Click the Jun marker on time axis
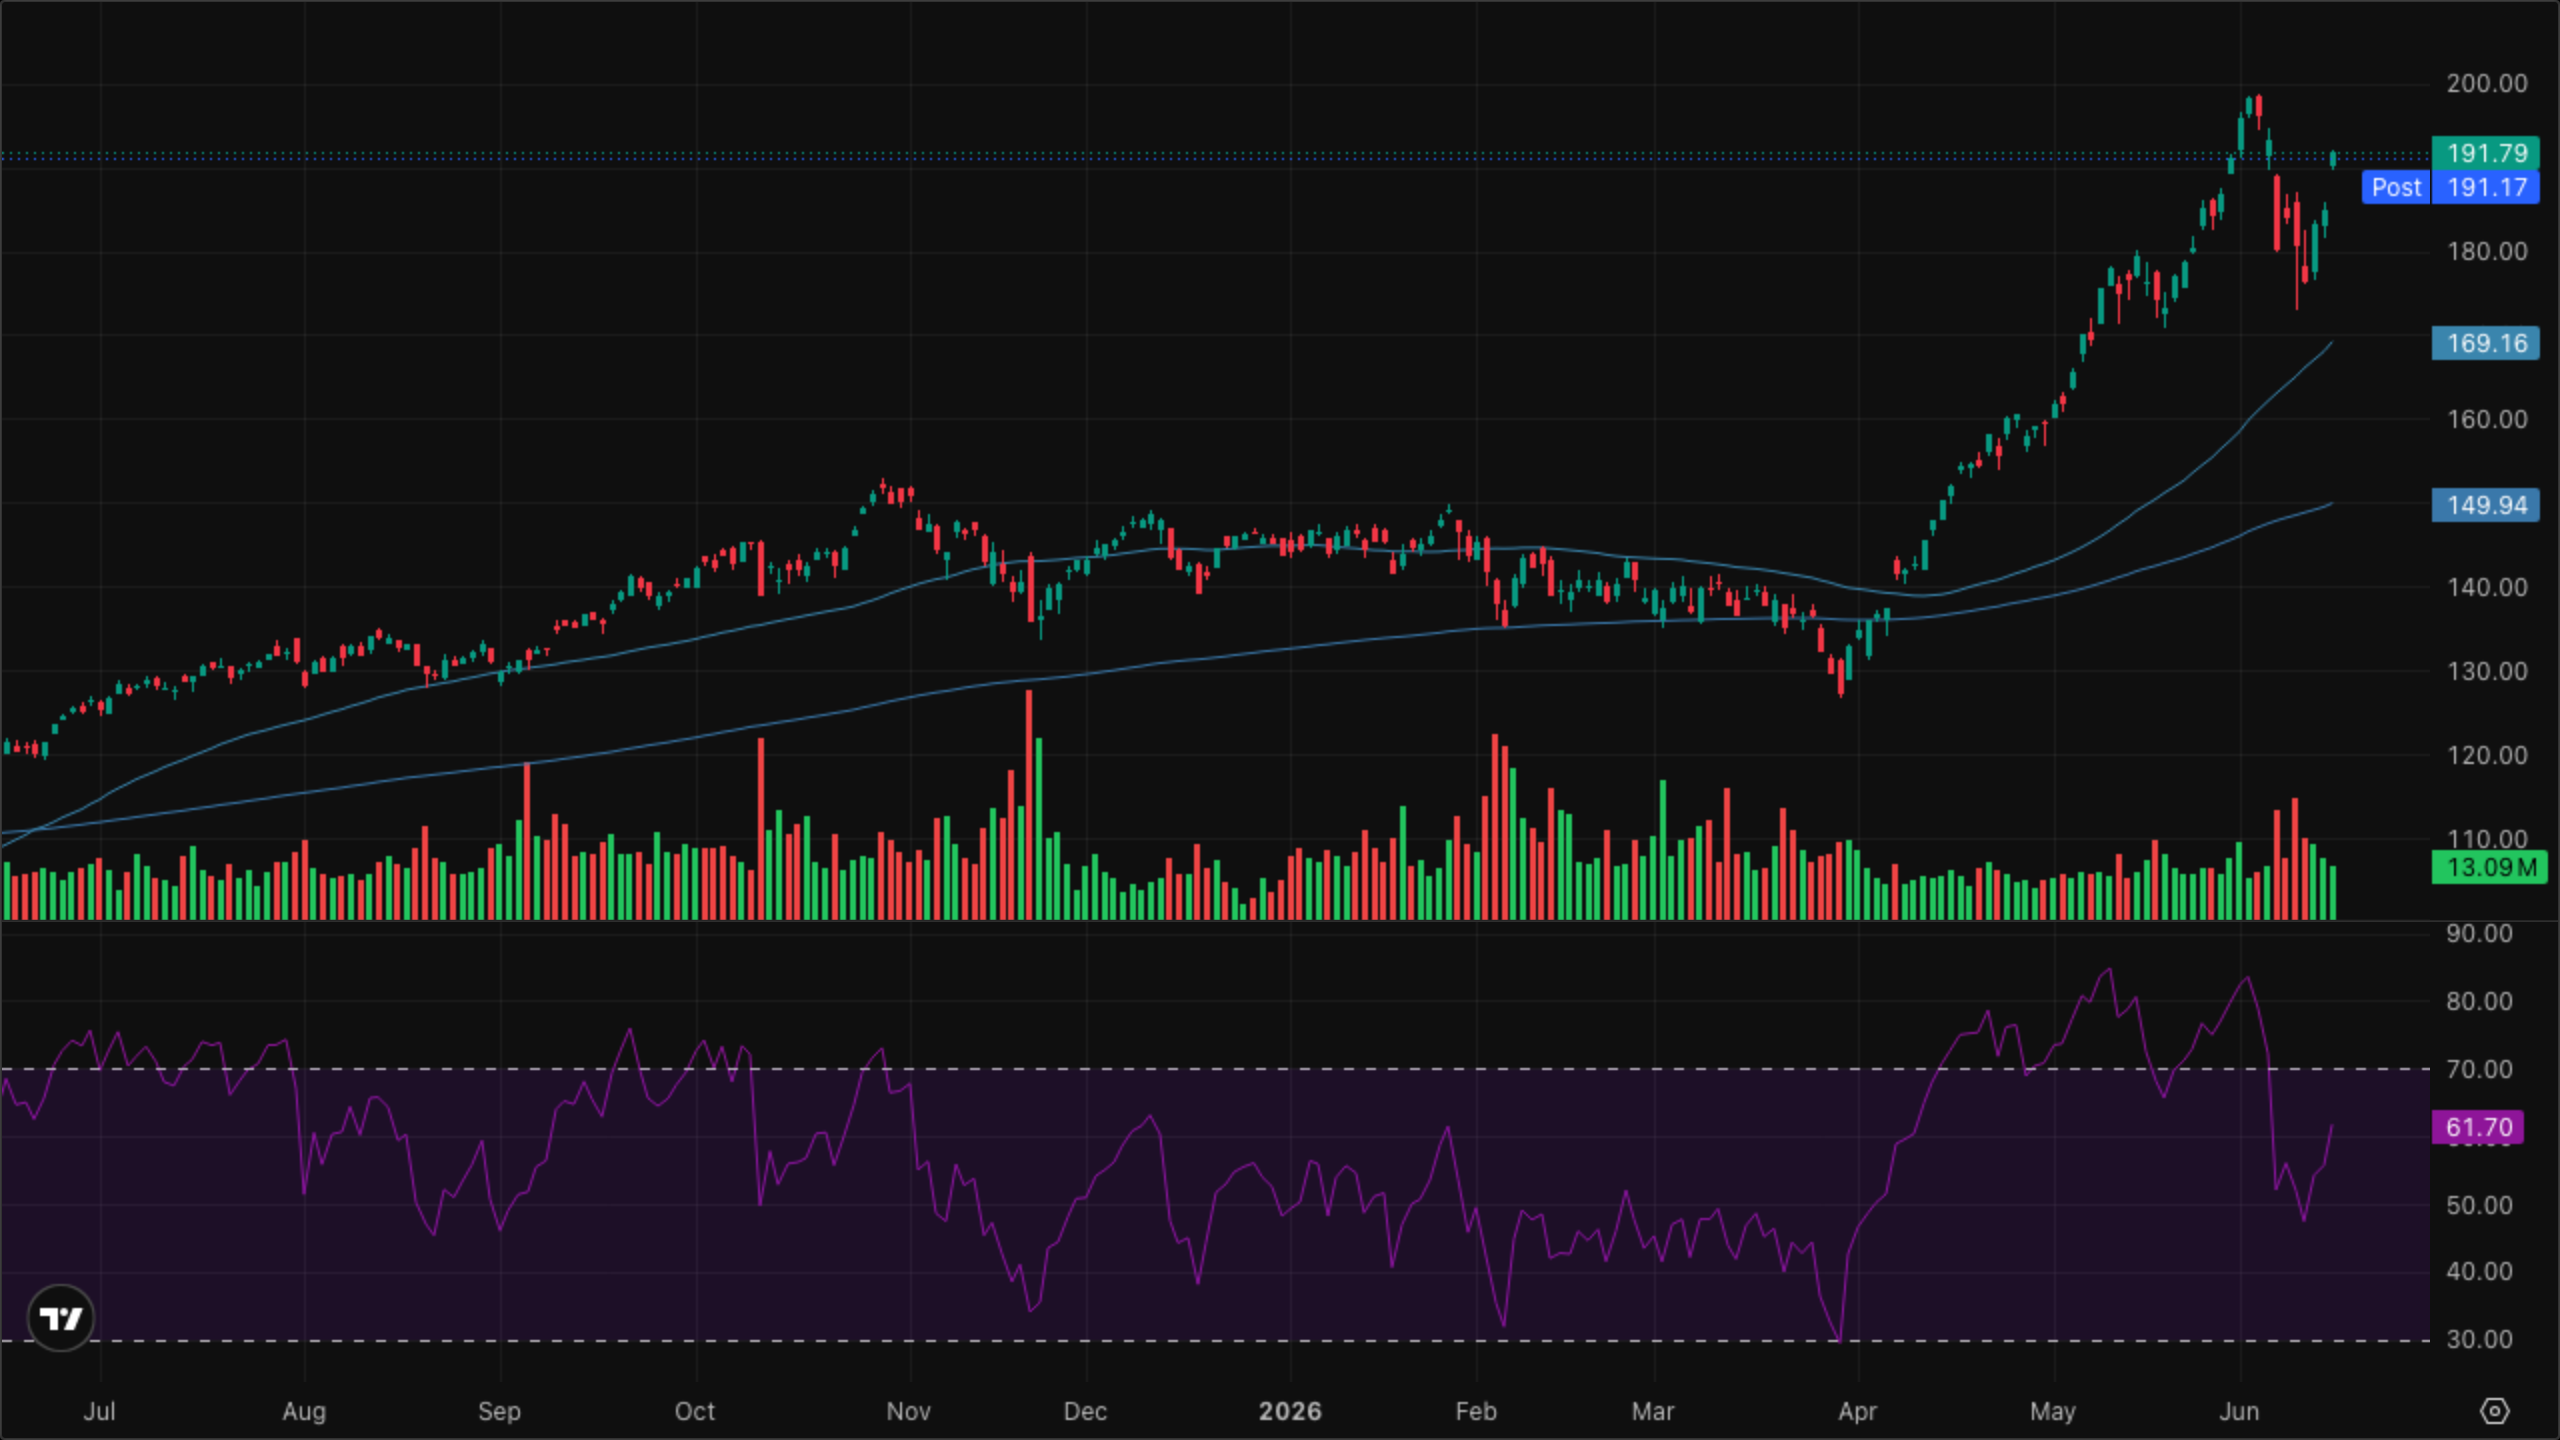Image resolution: width=2560 pixels, height=1440 pixels. tap(2239, 1411)
